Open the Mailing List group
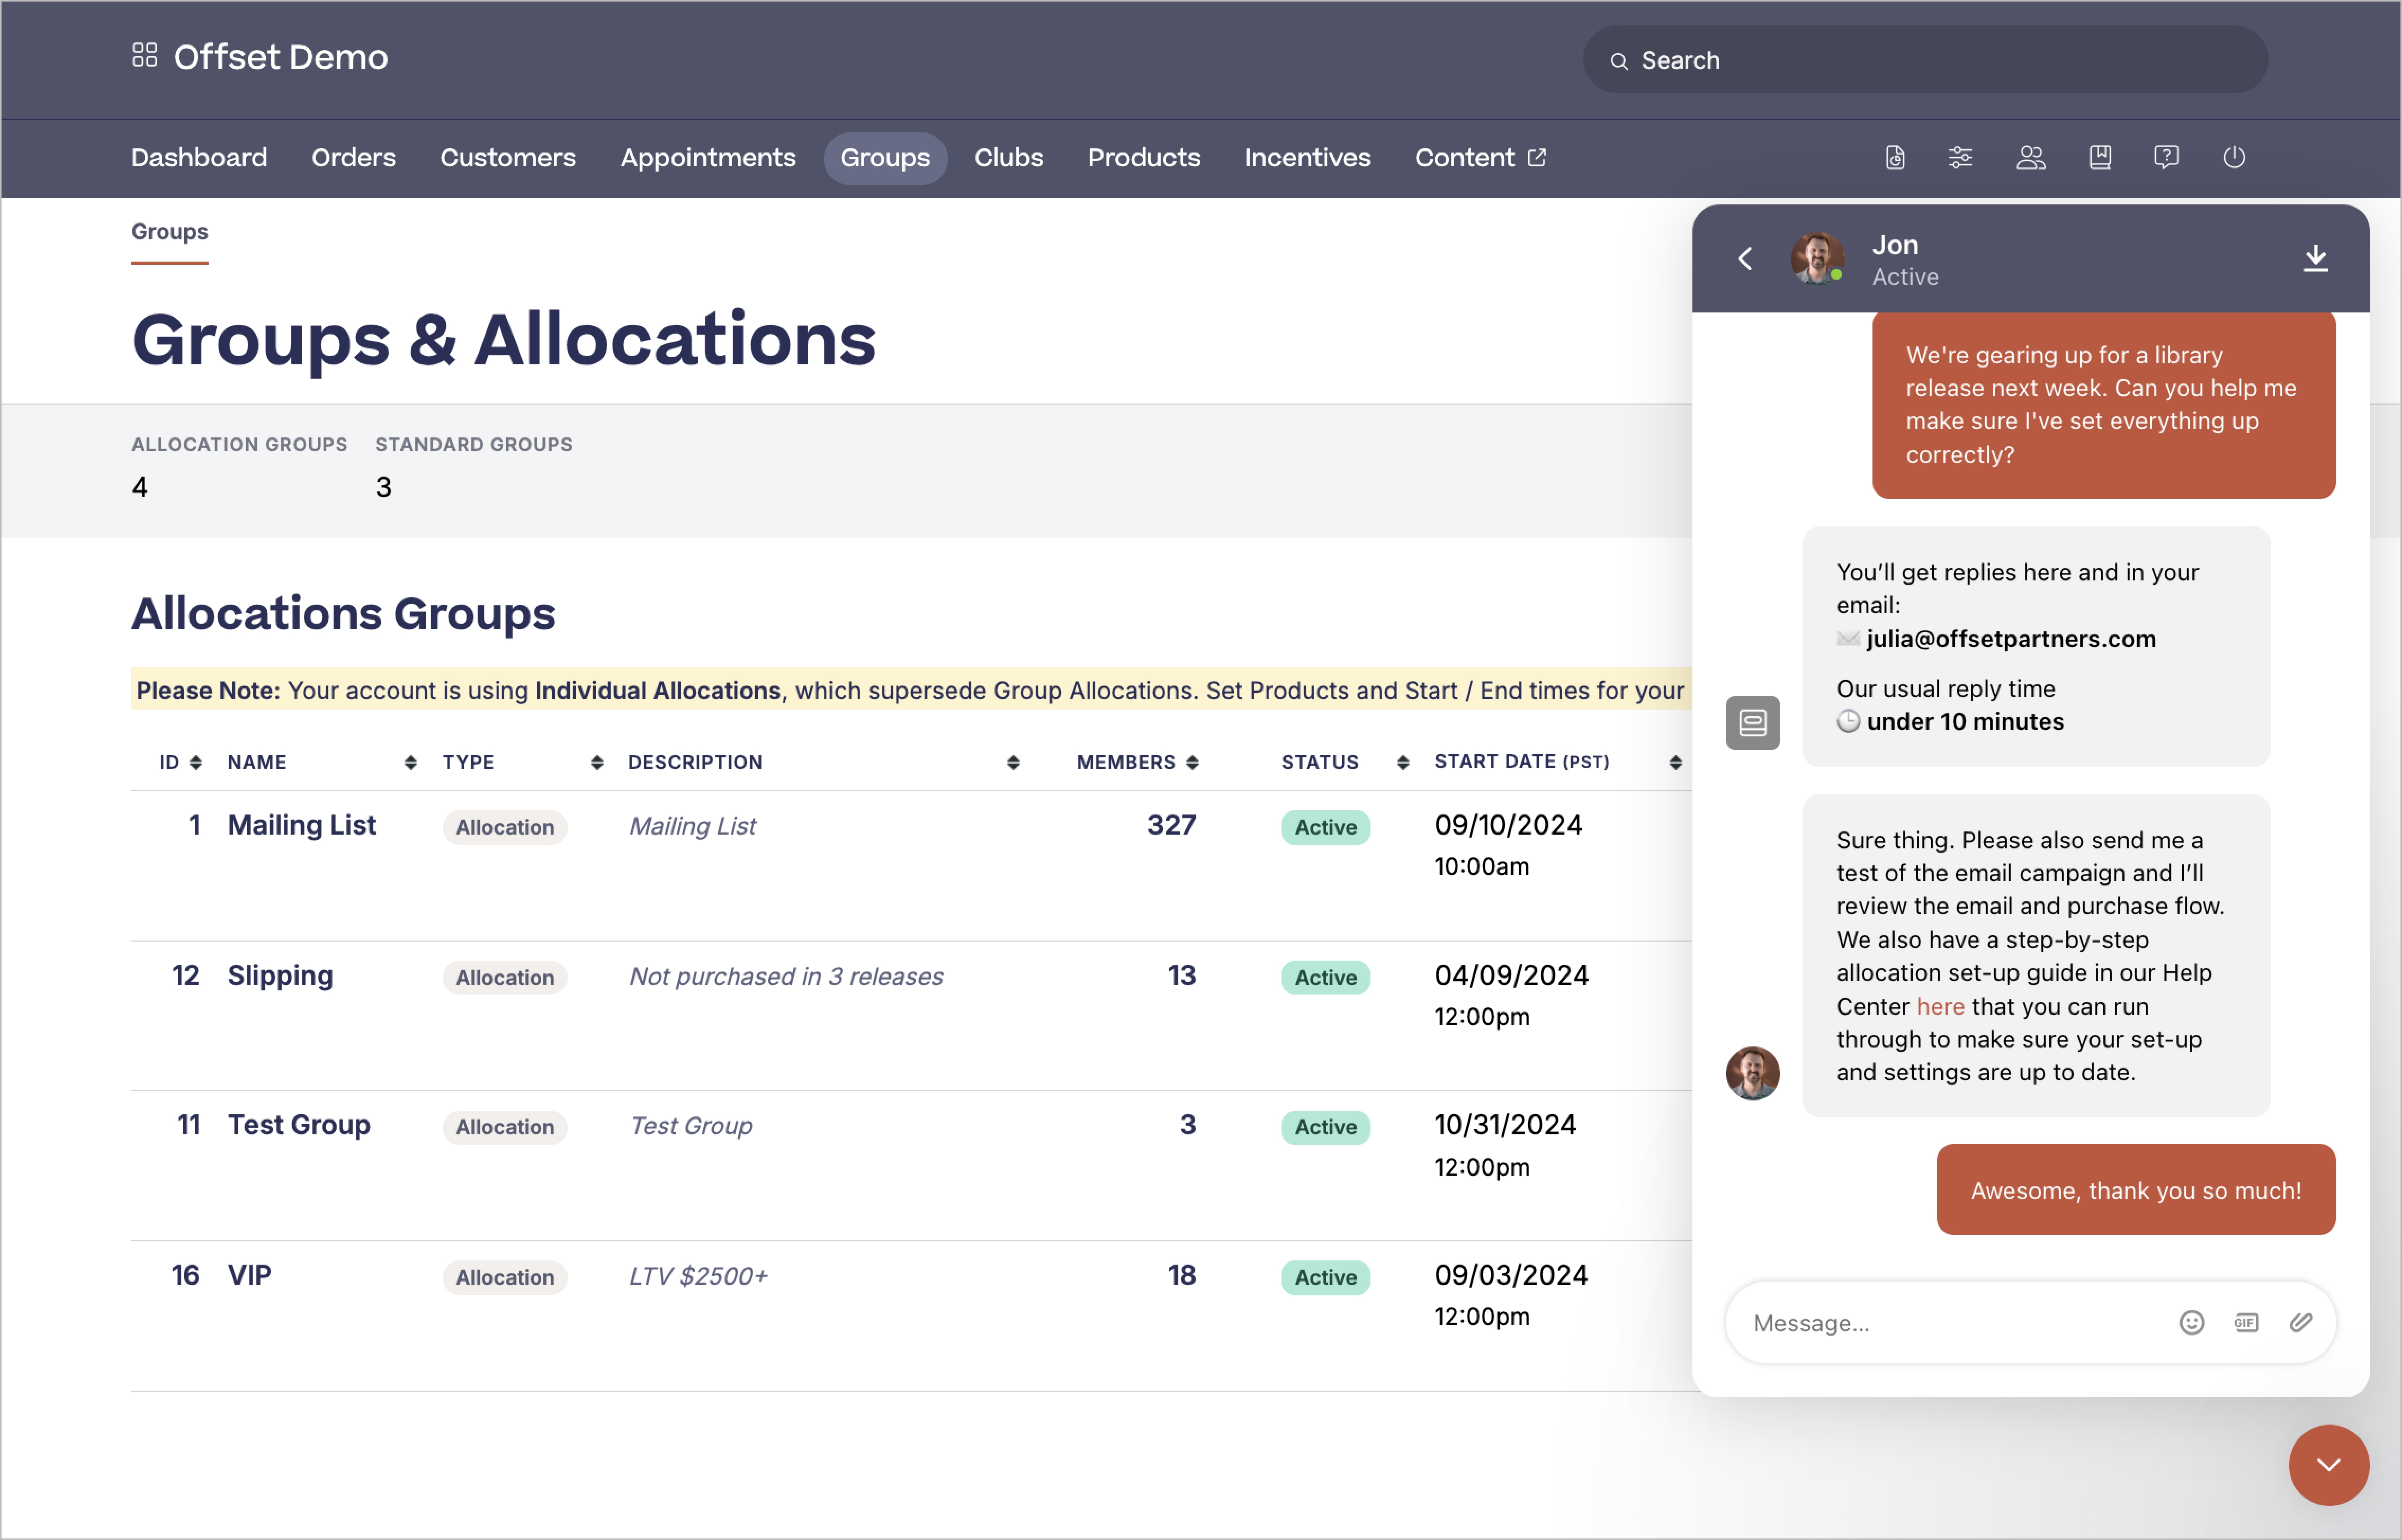This screenshot has width=2402, height=1540. (x=301, y=825)
